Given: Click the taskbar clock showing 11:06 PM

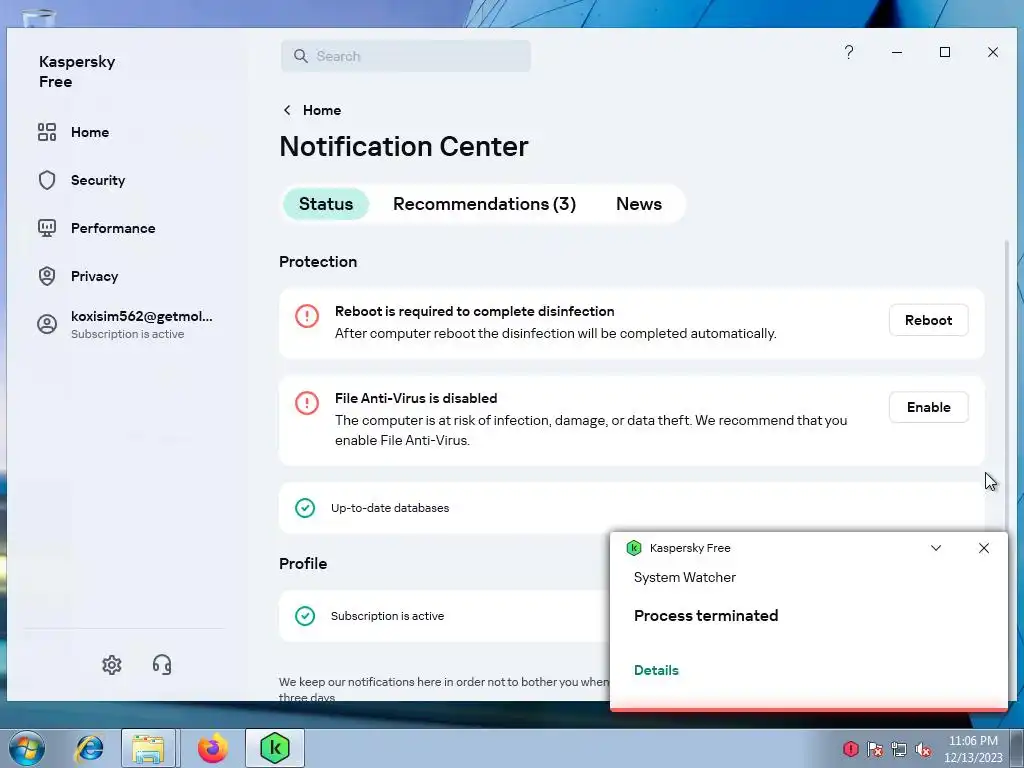Looking at the screenshot, I should [x=973, y=748].
